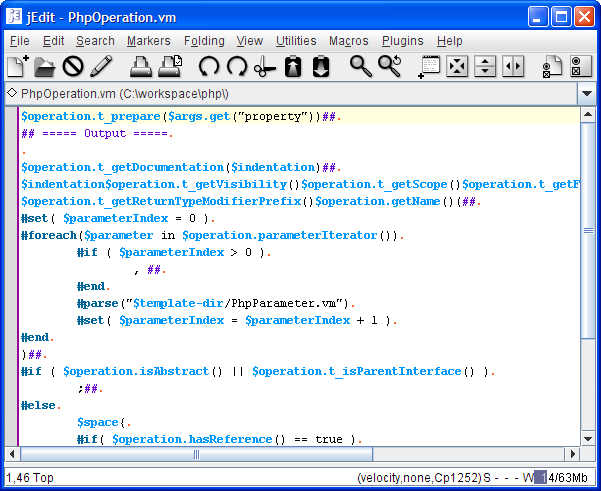Click the '$space' variable in the editor
601x491 pixels.
pyautogui.click(x=98, y=422)
